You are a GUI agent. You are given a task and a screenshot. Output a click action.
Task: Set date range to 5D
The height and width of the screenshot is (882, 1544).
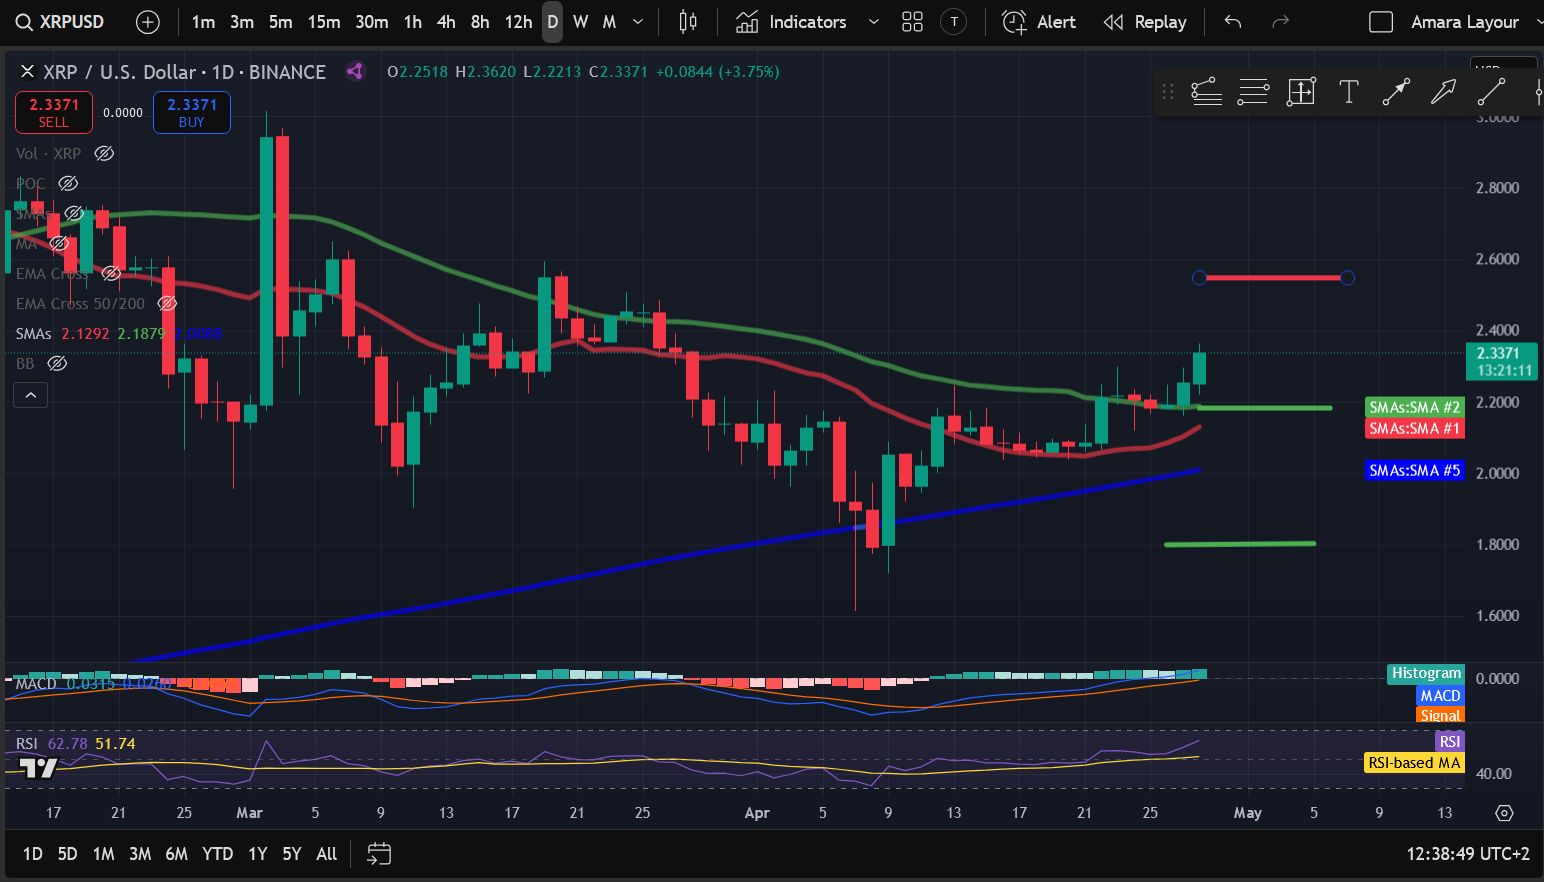coord(67,854)
